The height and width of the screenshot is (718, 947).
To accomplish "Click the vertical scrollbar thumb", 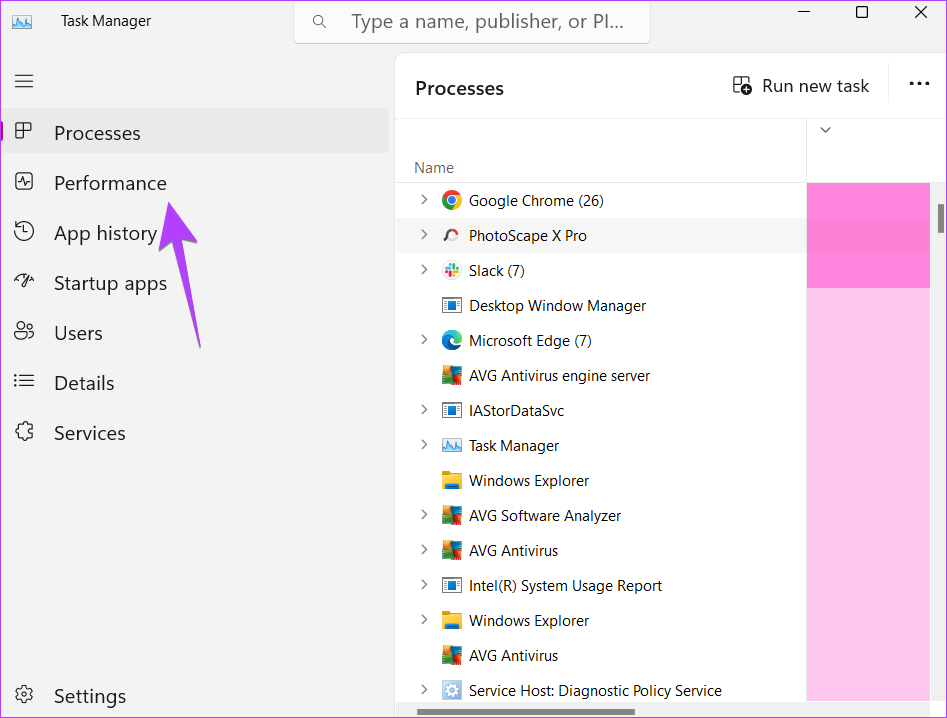I will tap(940, 218).
